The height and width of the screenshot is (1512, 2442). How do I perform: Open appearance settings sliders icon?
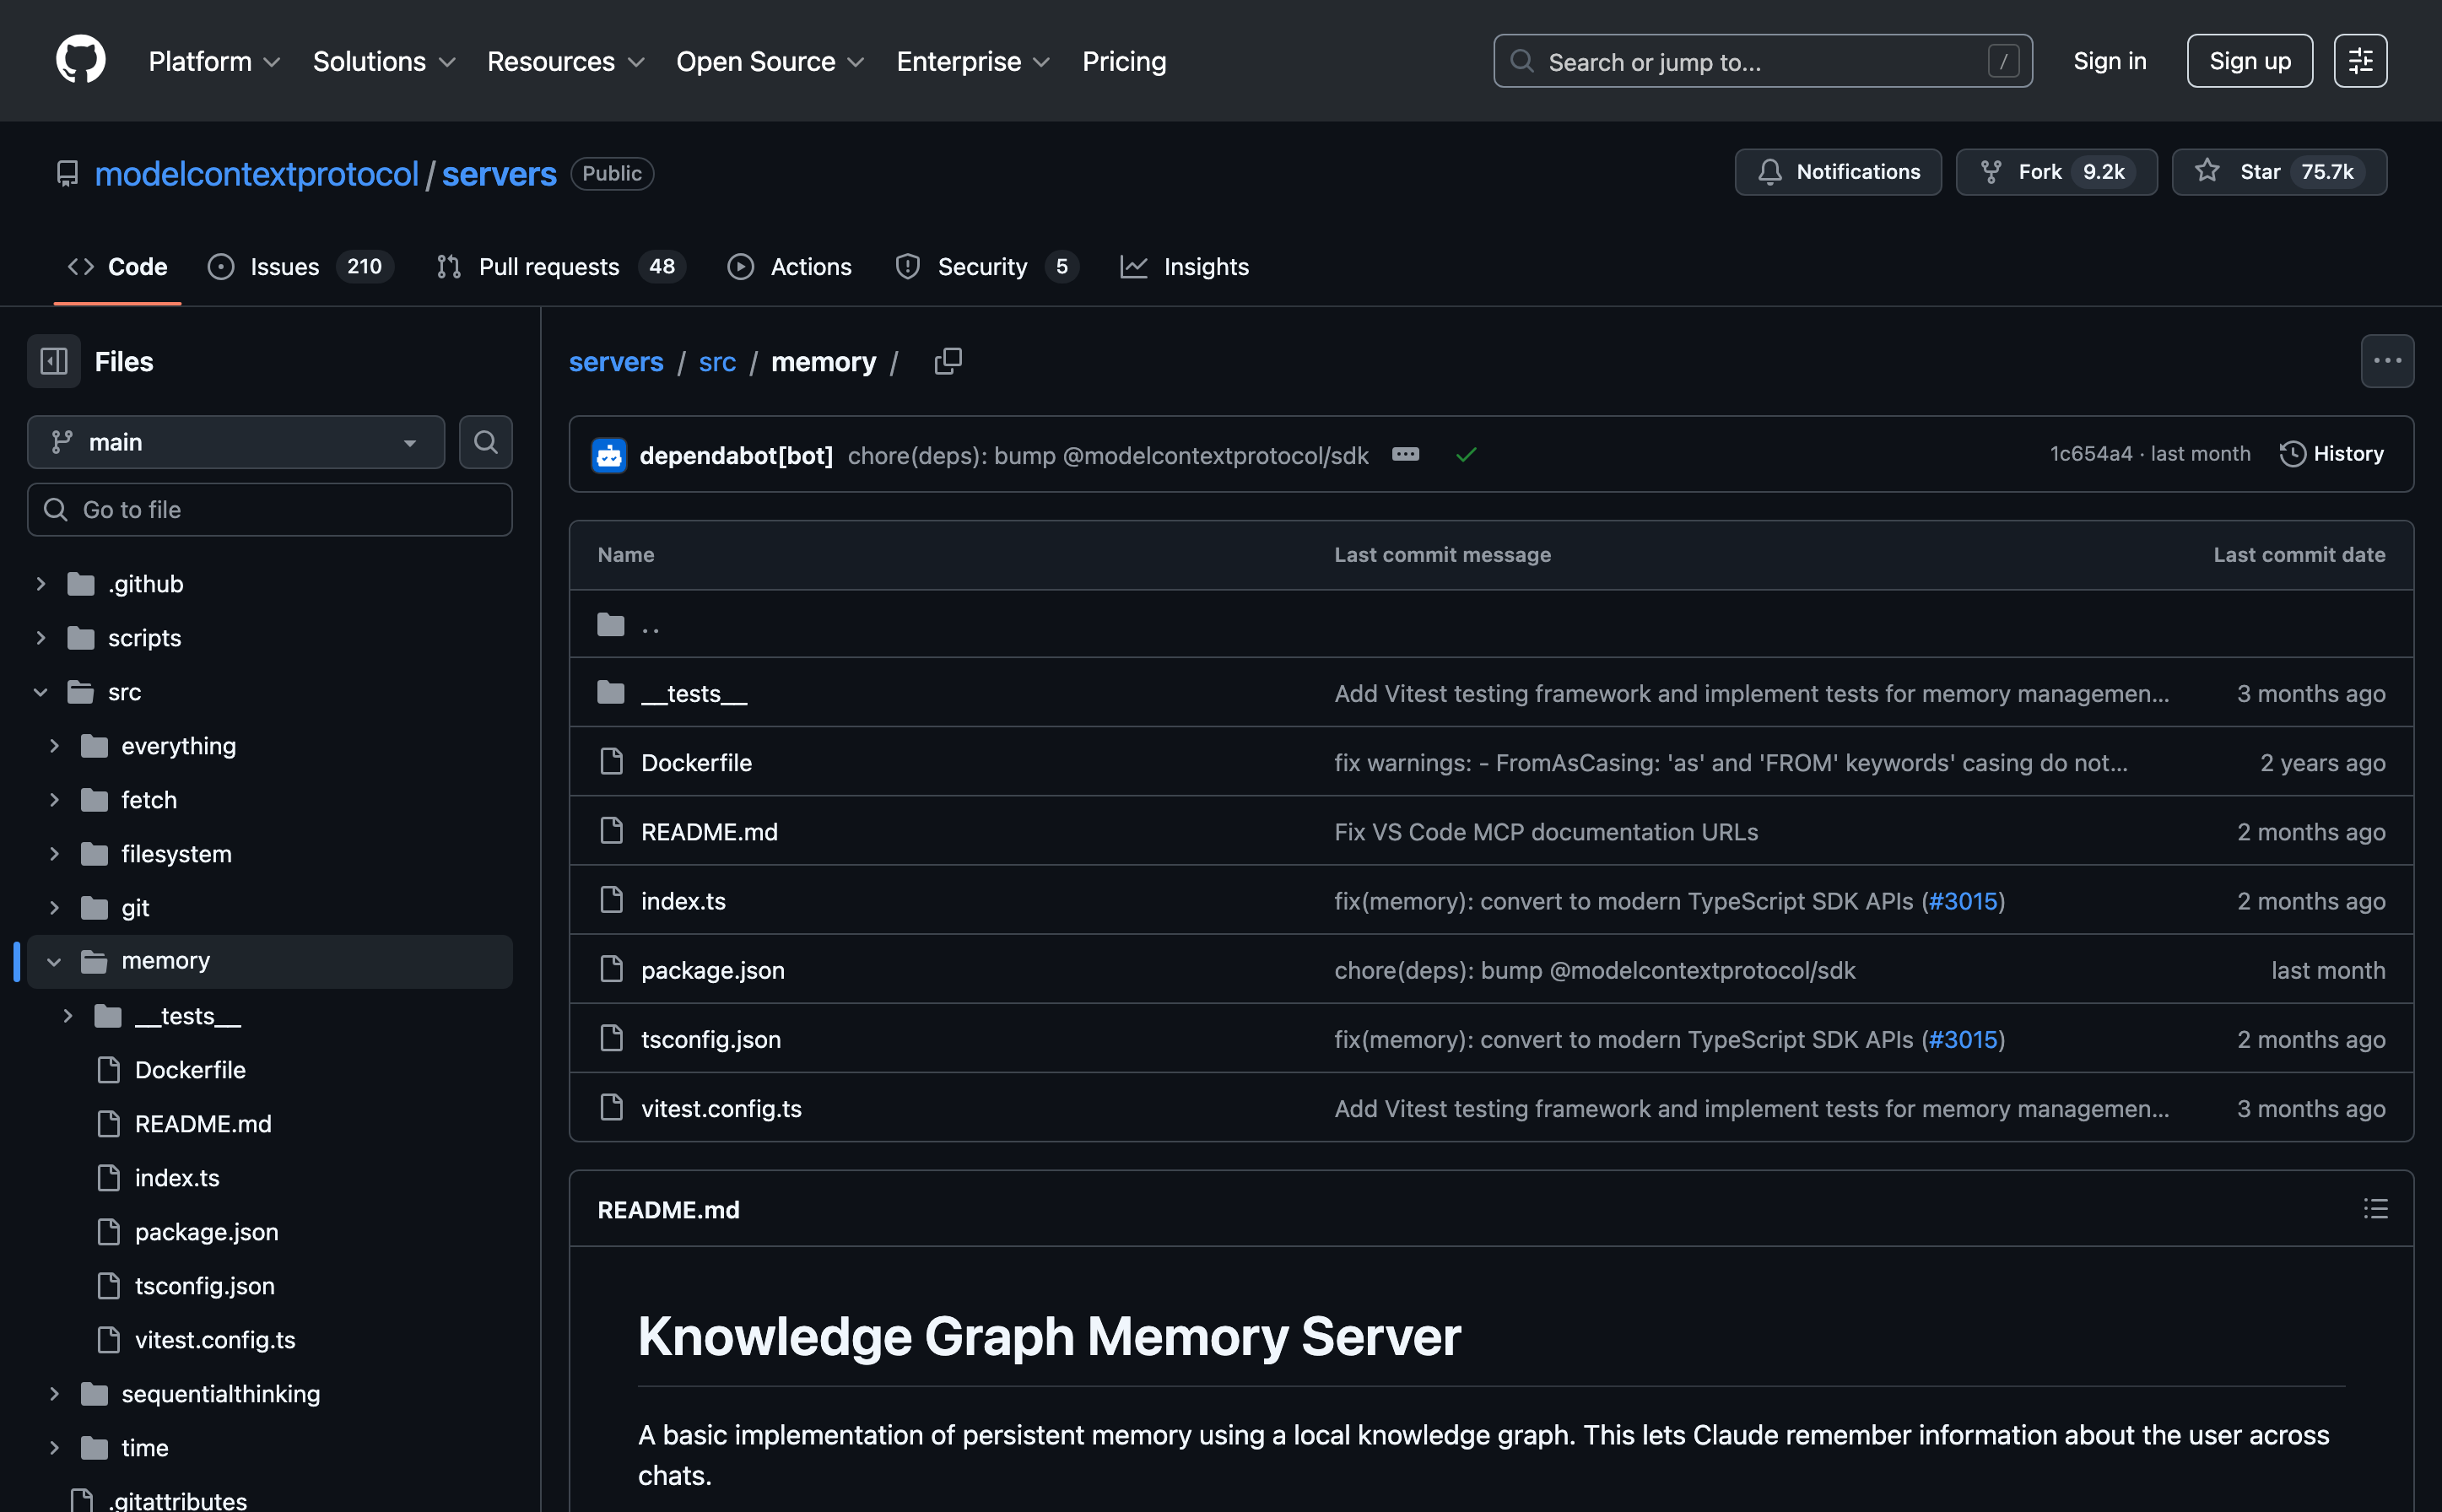[x=2360, y=61]
